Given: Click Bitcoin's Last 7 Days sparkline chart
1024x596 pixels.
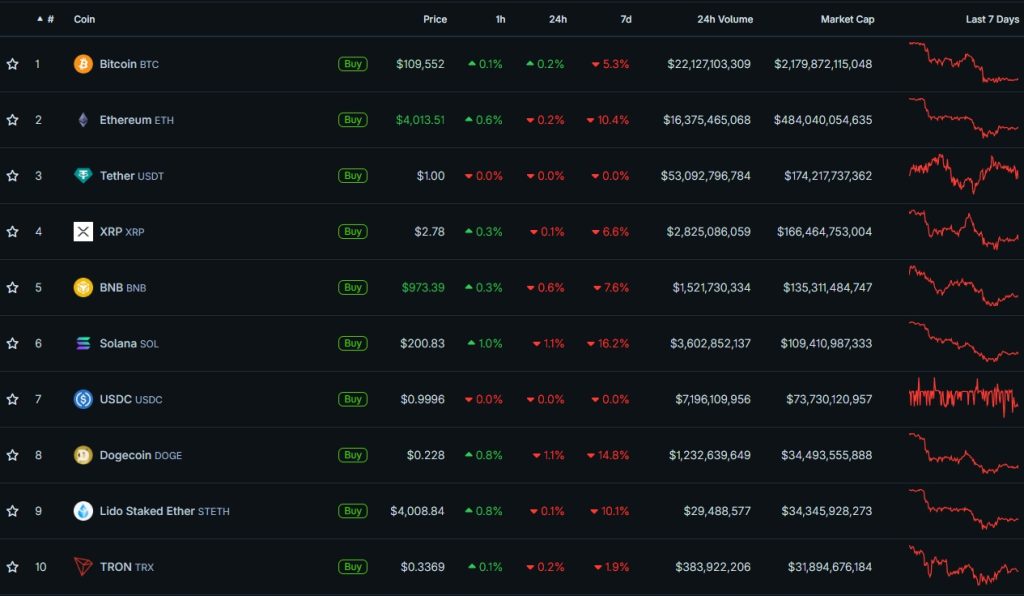Looking at the screenshot, I should [961, 63].
